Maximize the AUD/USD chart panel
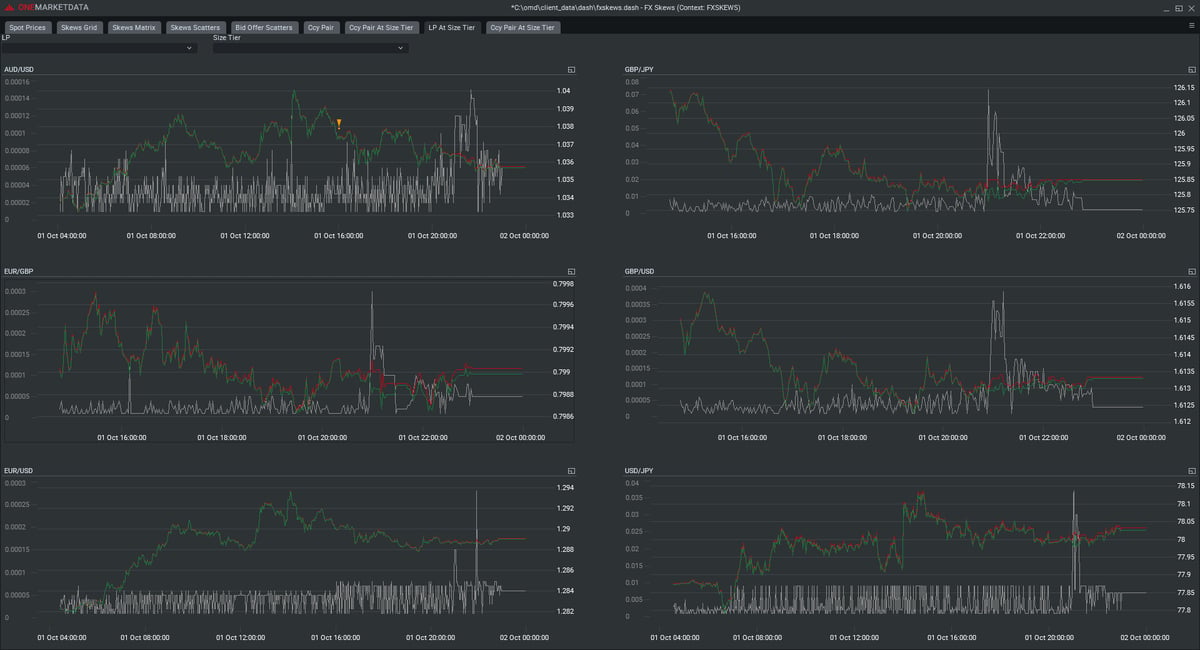Screen dimensions: 1200x650 571,70
